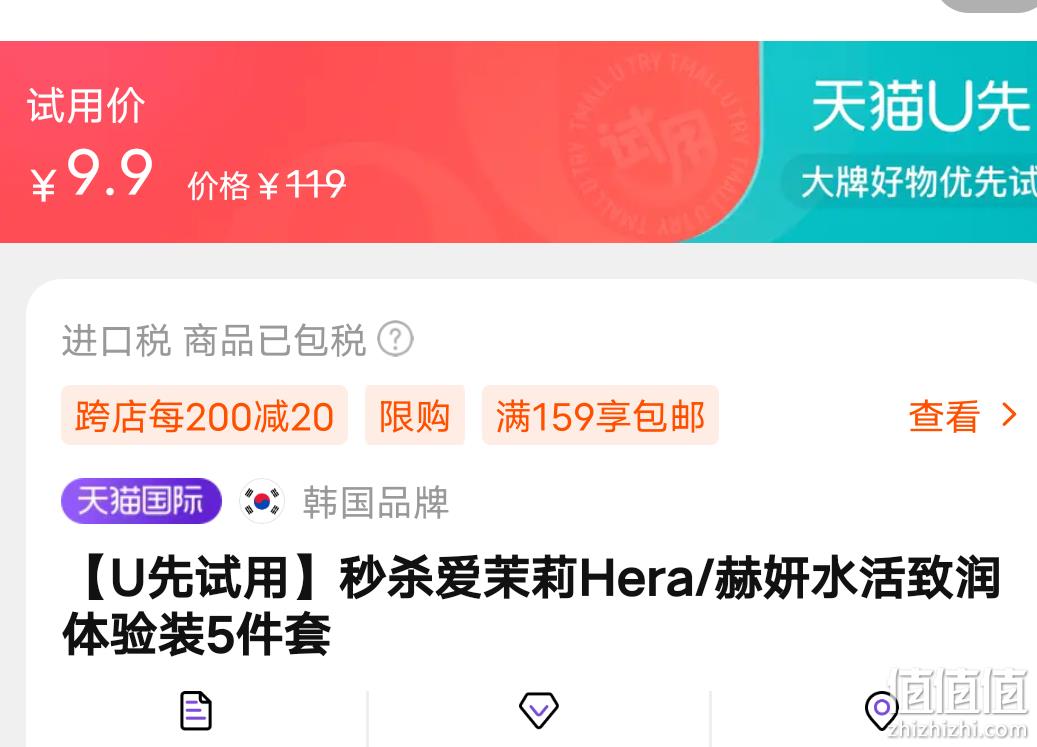Tap the 天猫国际 purple badge
The image size is (1037, 747).
click(x=141, y=501)
